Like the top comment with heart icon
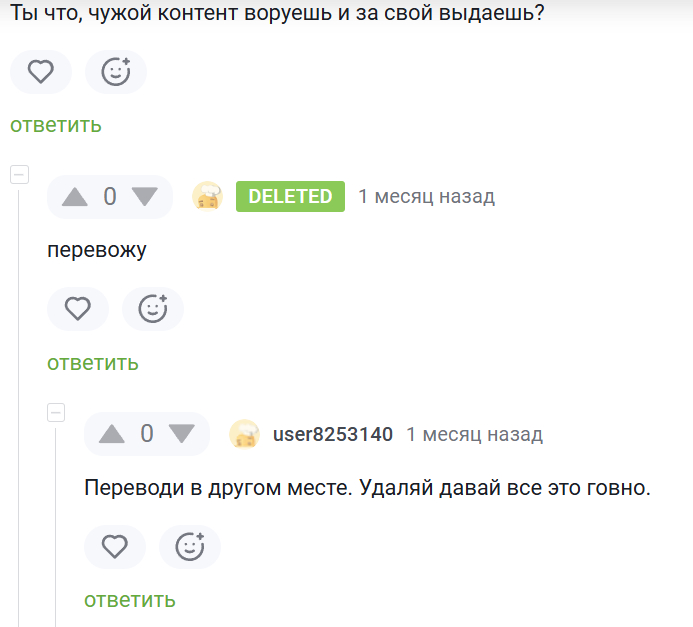Image resolution: width=693 pixels, height=627 pixels. point(40,72)
